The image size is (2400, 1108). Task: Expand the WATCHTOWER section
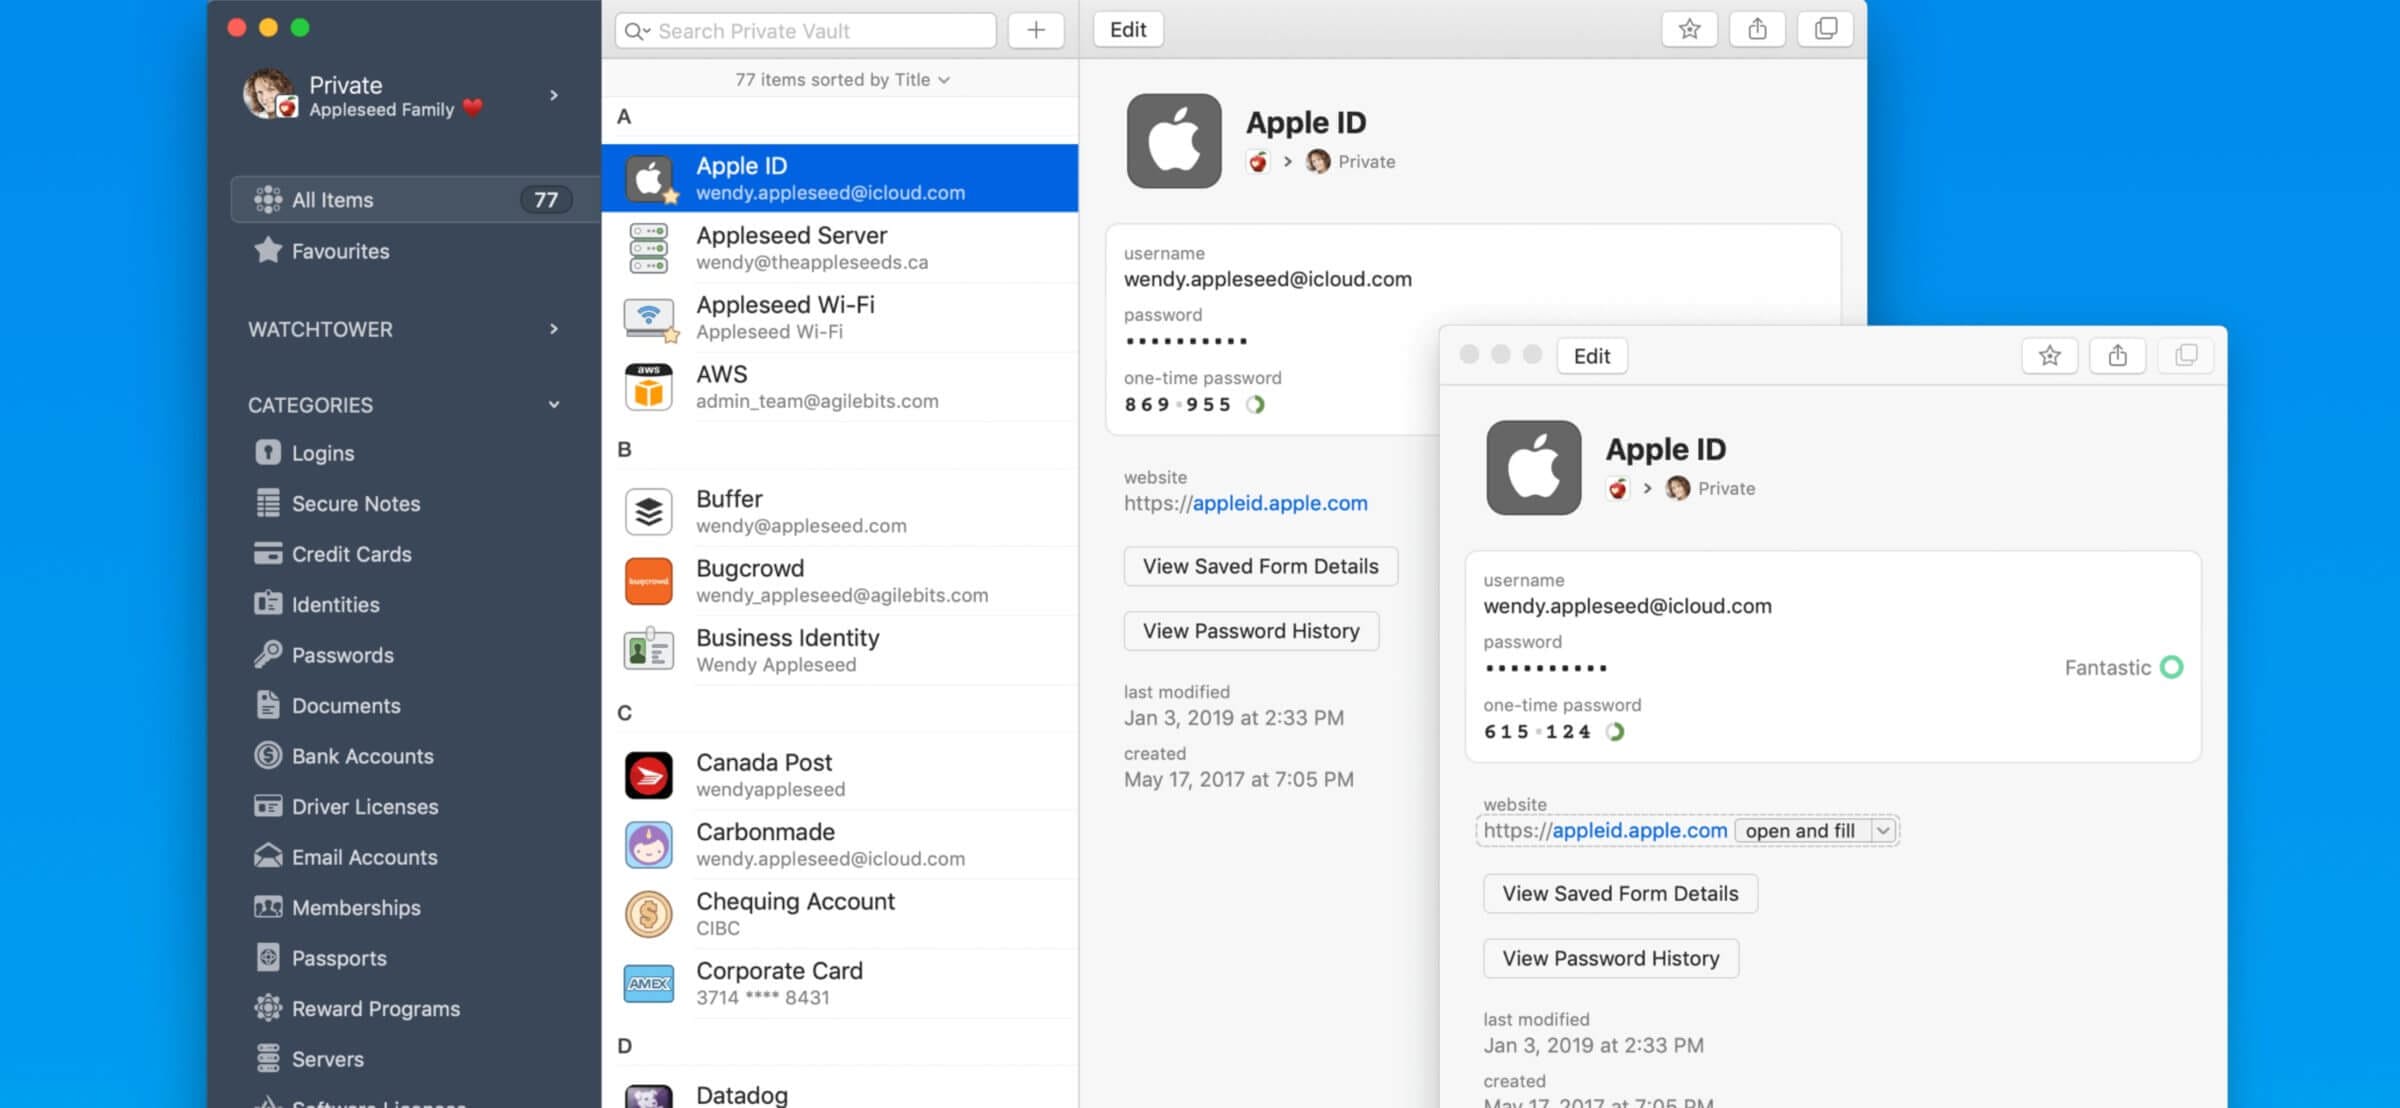[554, 329]
